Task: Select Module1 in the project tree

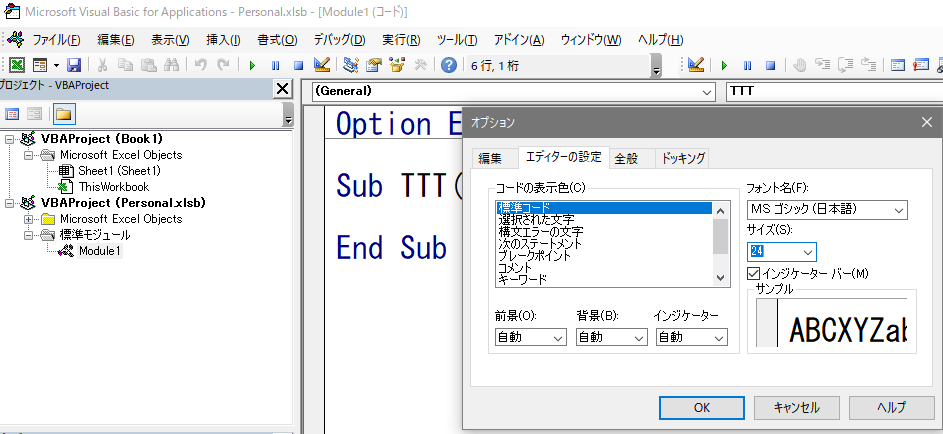Action: pyautogui.click(x=100, y=251)
